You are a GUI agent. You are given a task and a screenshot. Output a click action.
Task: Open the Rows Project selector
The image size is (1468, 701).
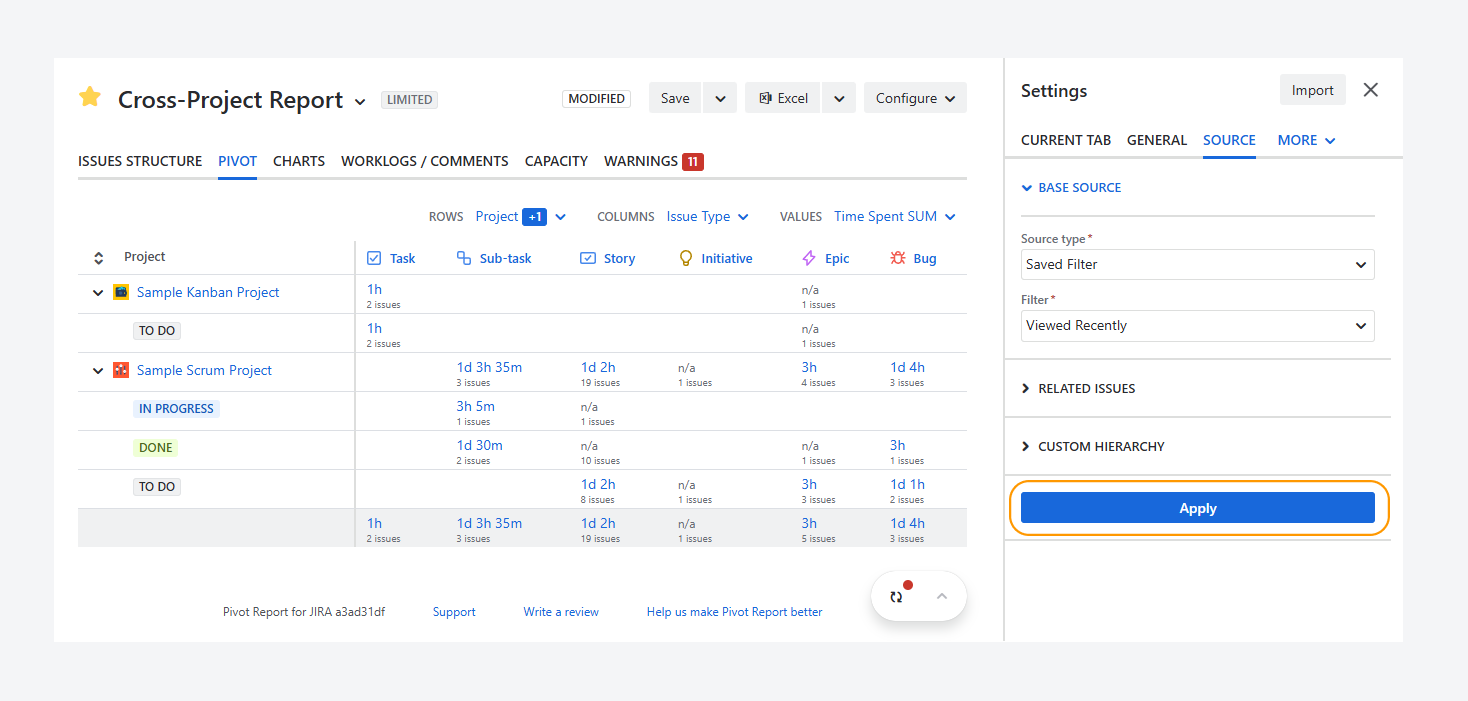(x=521, y=216)
